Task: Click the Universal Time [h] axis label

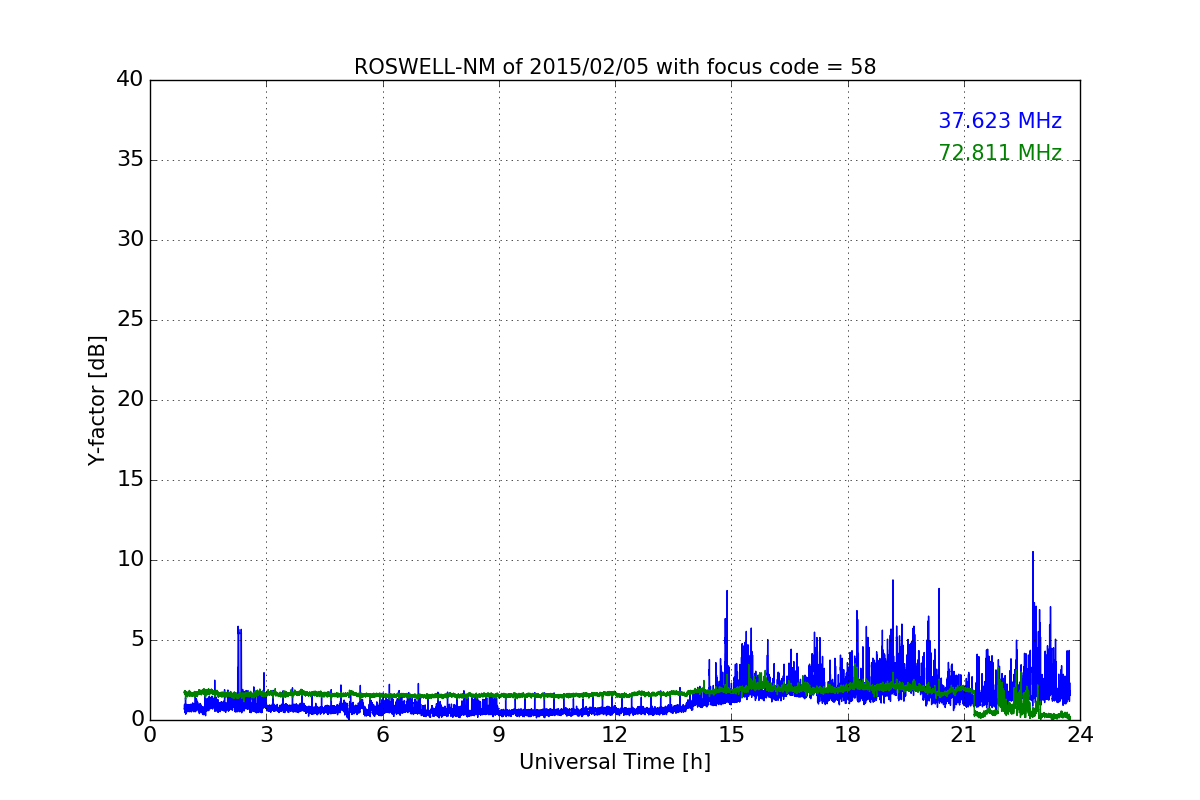Action: (x=615, y=762)
